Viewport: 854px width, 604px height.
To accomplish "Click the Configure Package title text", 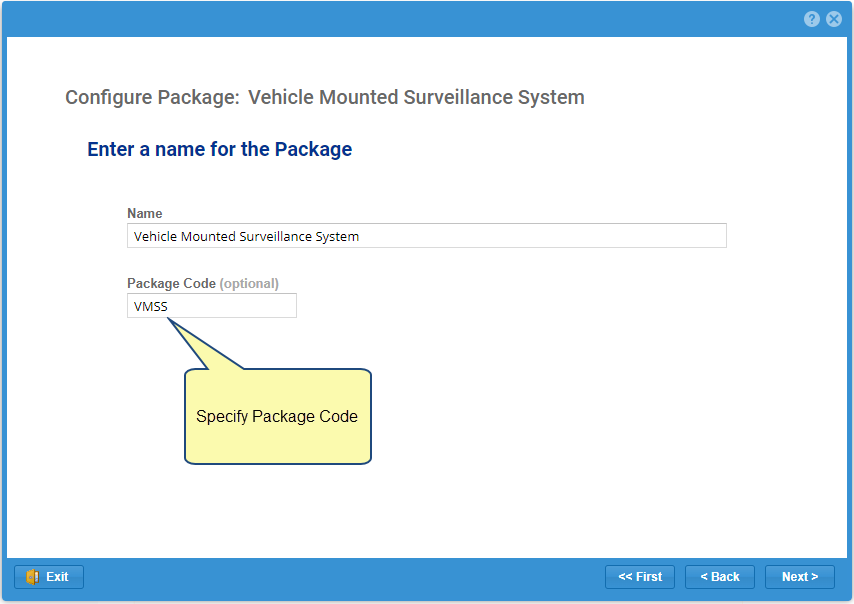I will coord(325,97).
